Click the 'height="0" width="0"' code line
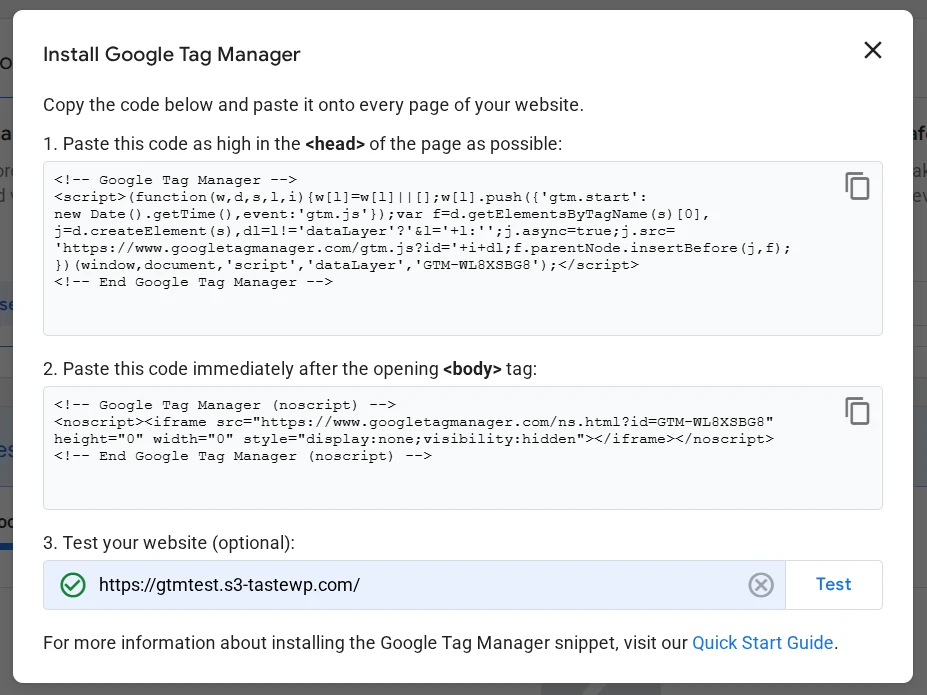The height and width of the screenshot is (695, 927). (x=414, y=439)
